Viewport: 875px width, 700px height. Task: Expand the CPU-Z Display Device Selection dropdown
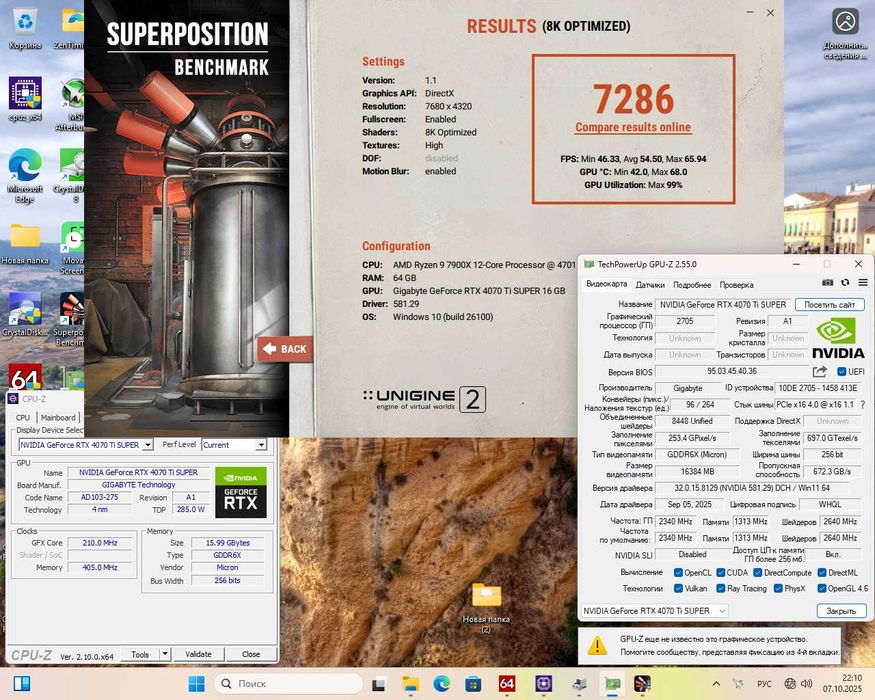point(147,445)
